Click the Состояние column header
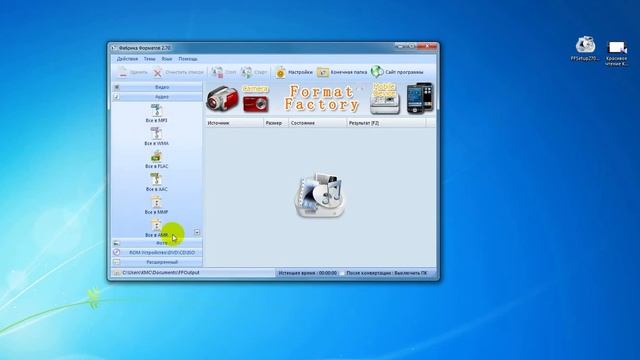Screen dimensions: 640x360 [x=317, y=123]
